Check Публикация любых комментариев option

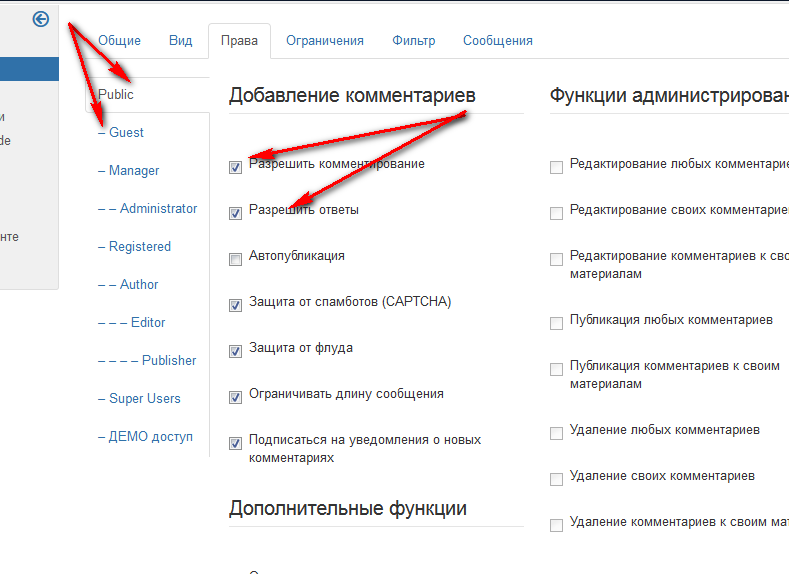(557, 323)
